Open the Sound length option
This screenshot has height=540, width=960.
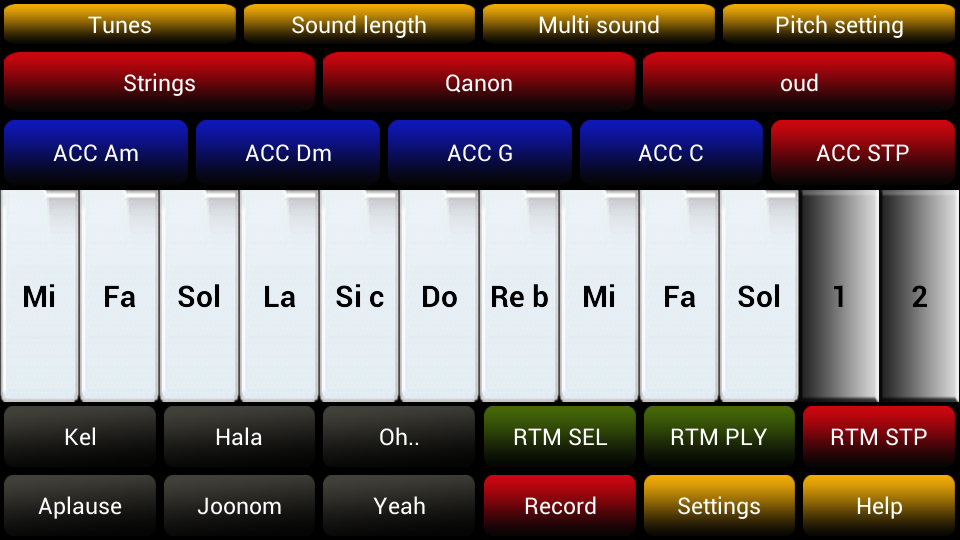coord(359,25)
